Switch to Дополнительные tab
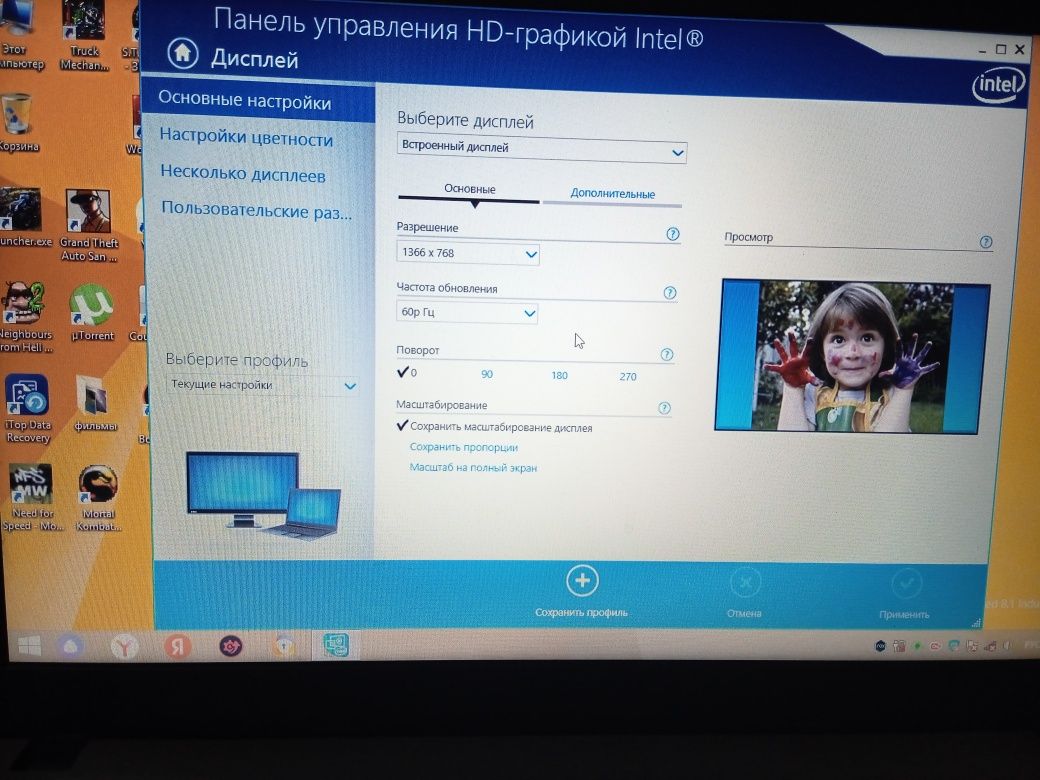Image resolution: width=1040 pixels, height=780 pixels. point(612,194)
